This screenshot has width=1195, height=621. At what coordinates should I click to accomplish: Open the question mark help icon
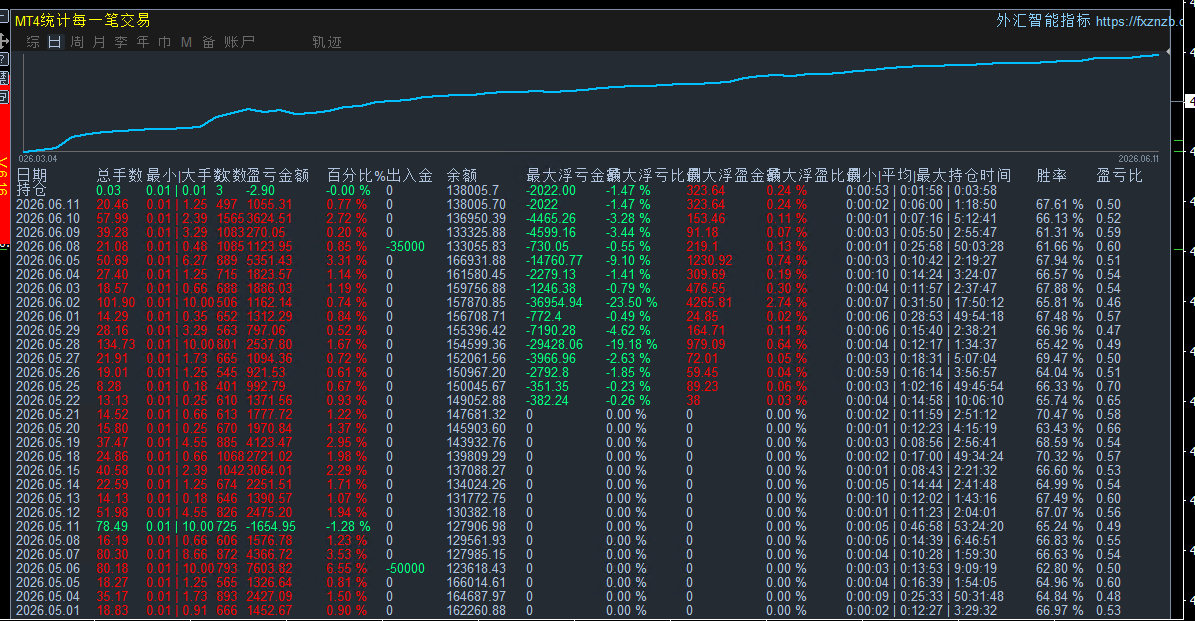[4, 59]
